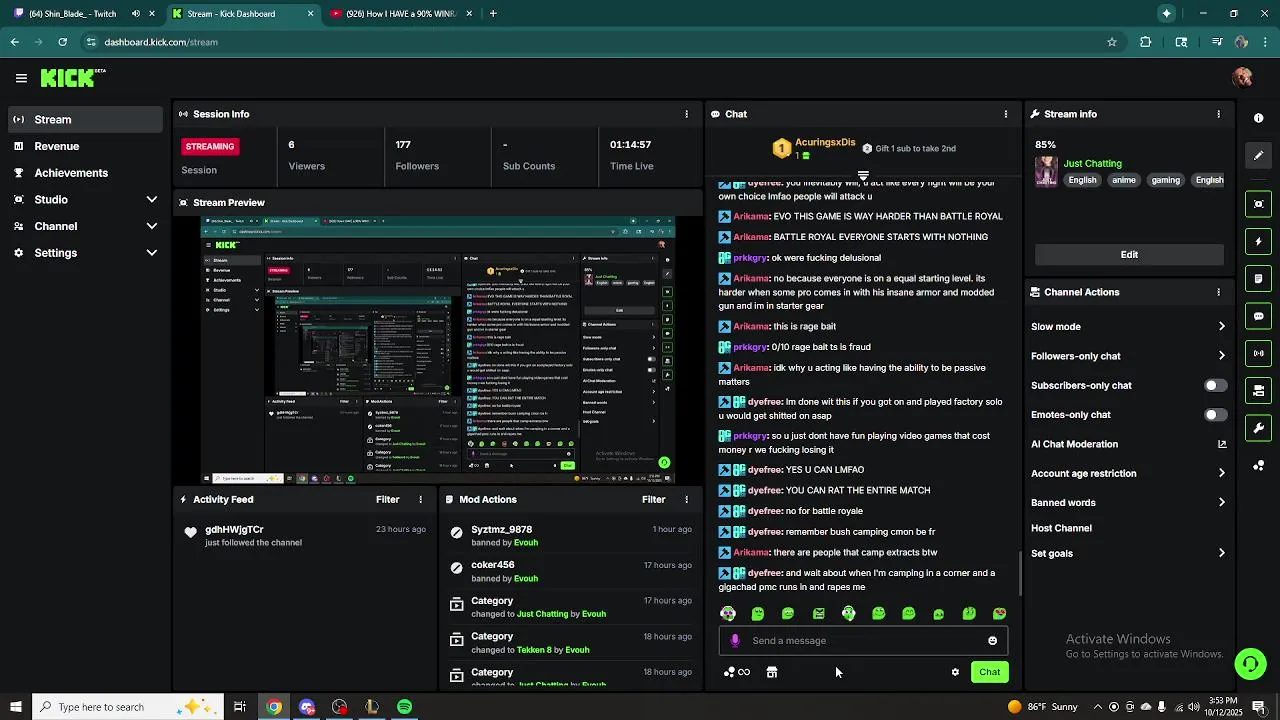The image size is (1280, 720).
Task: Open Spotify from the taskbar
Action: coord(404,707)
